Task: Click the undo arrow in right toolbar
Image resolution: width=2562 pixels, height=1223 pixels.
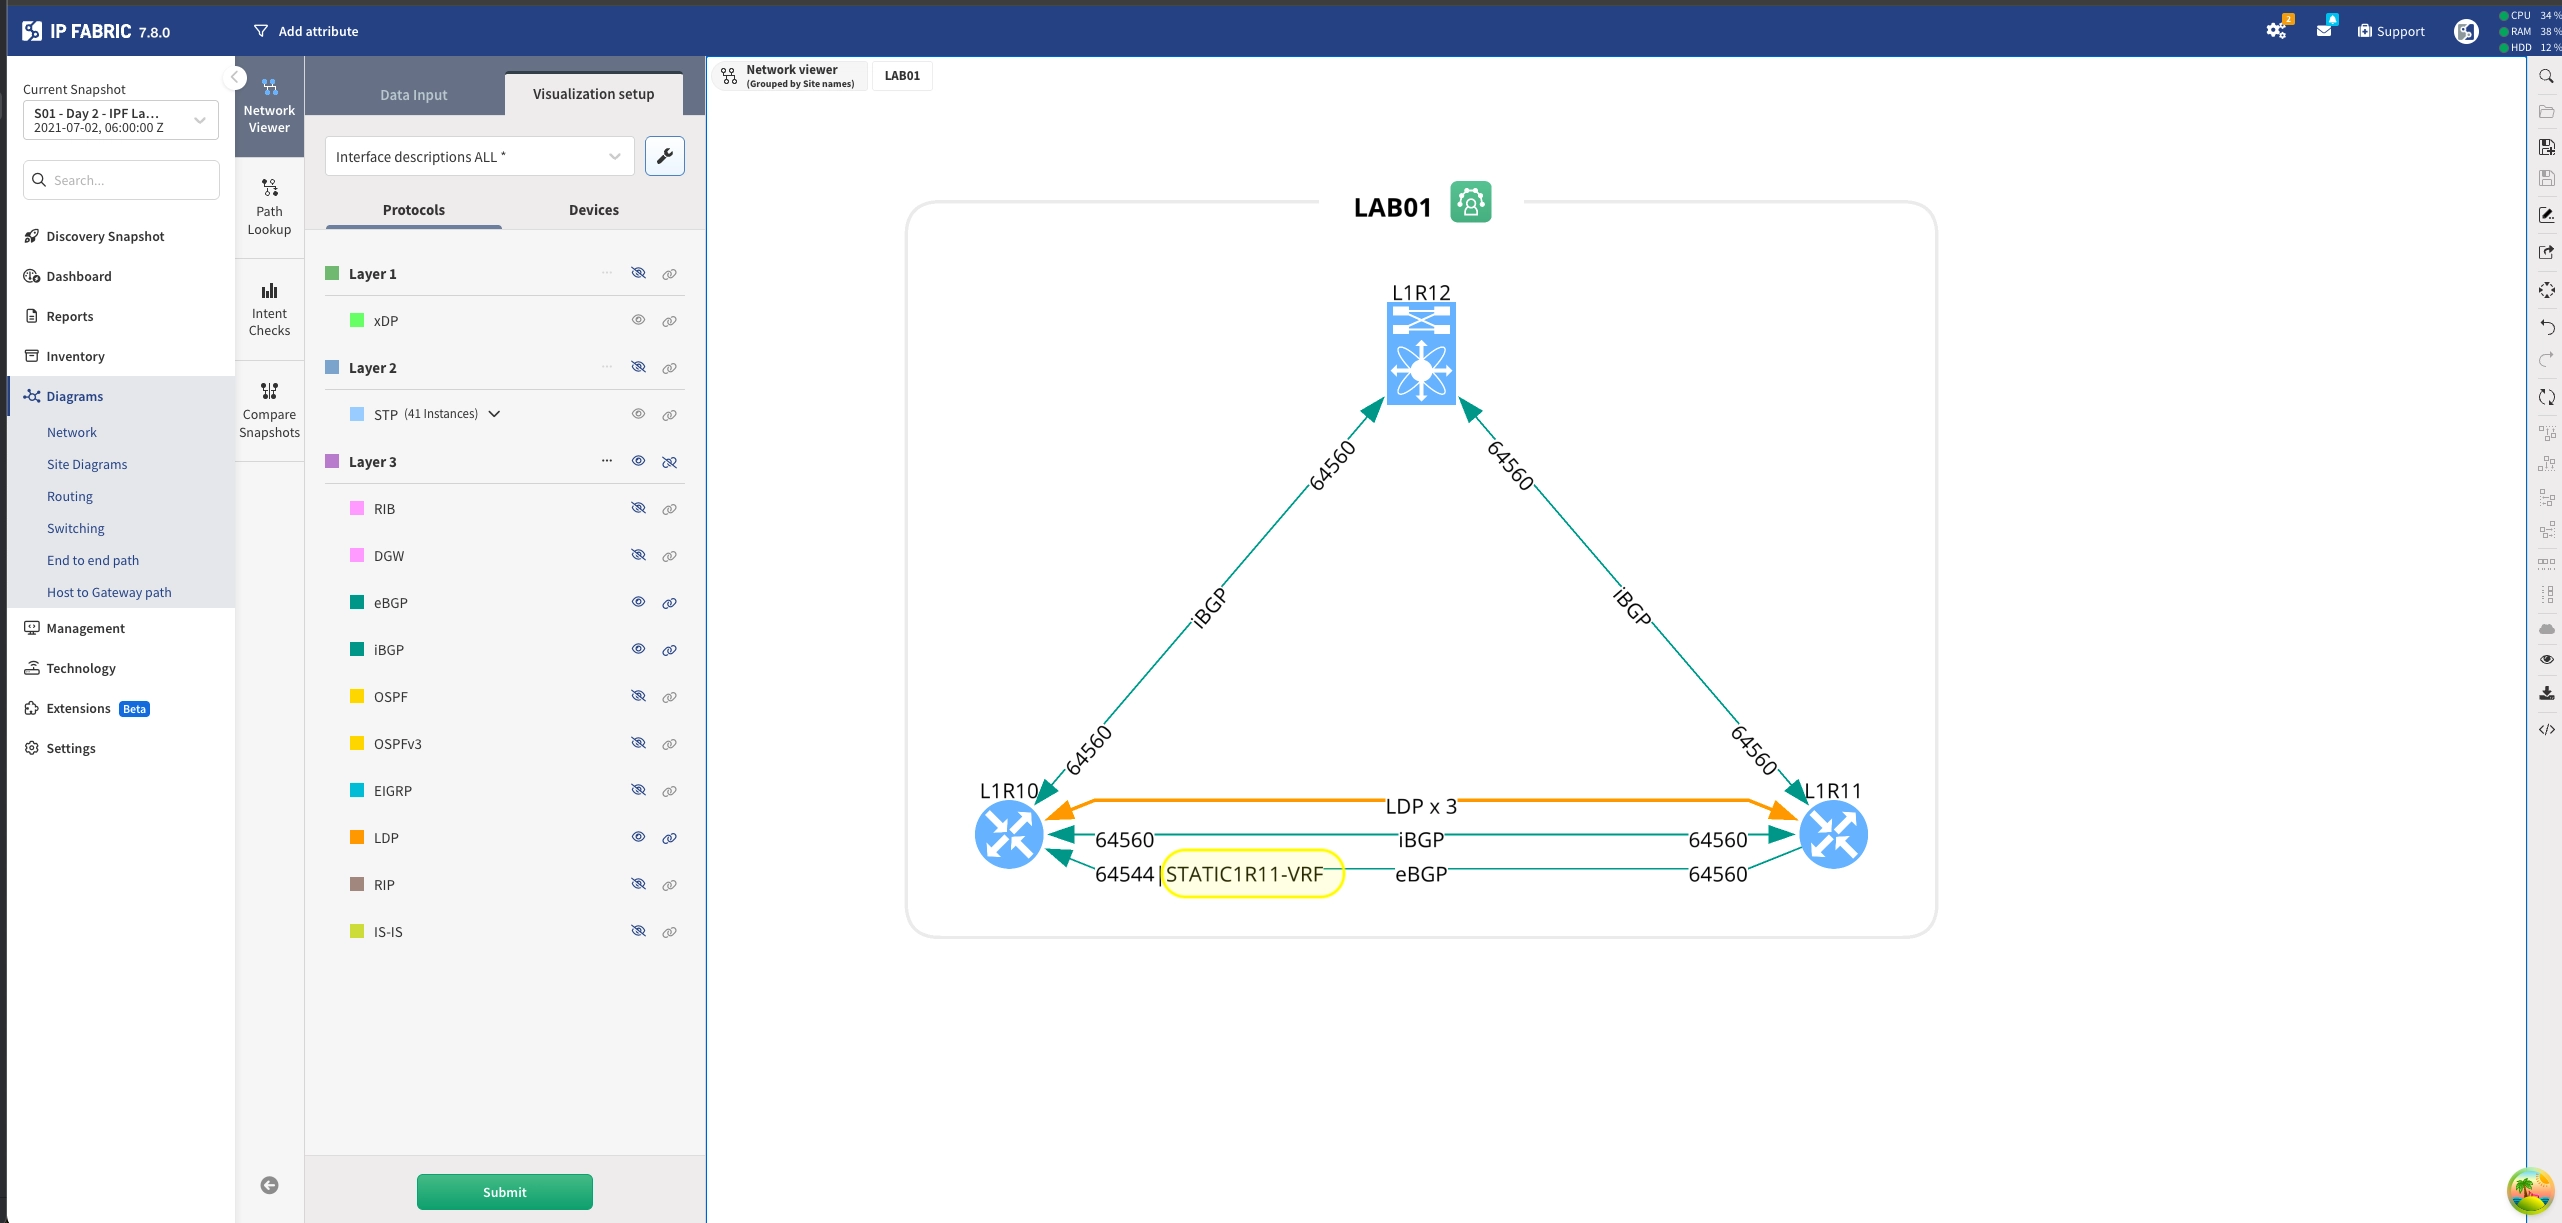Action: pyautogui.click(x=2546, y=327)
